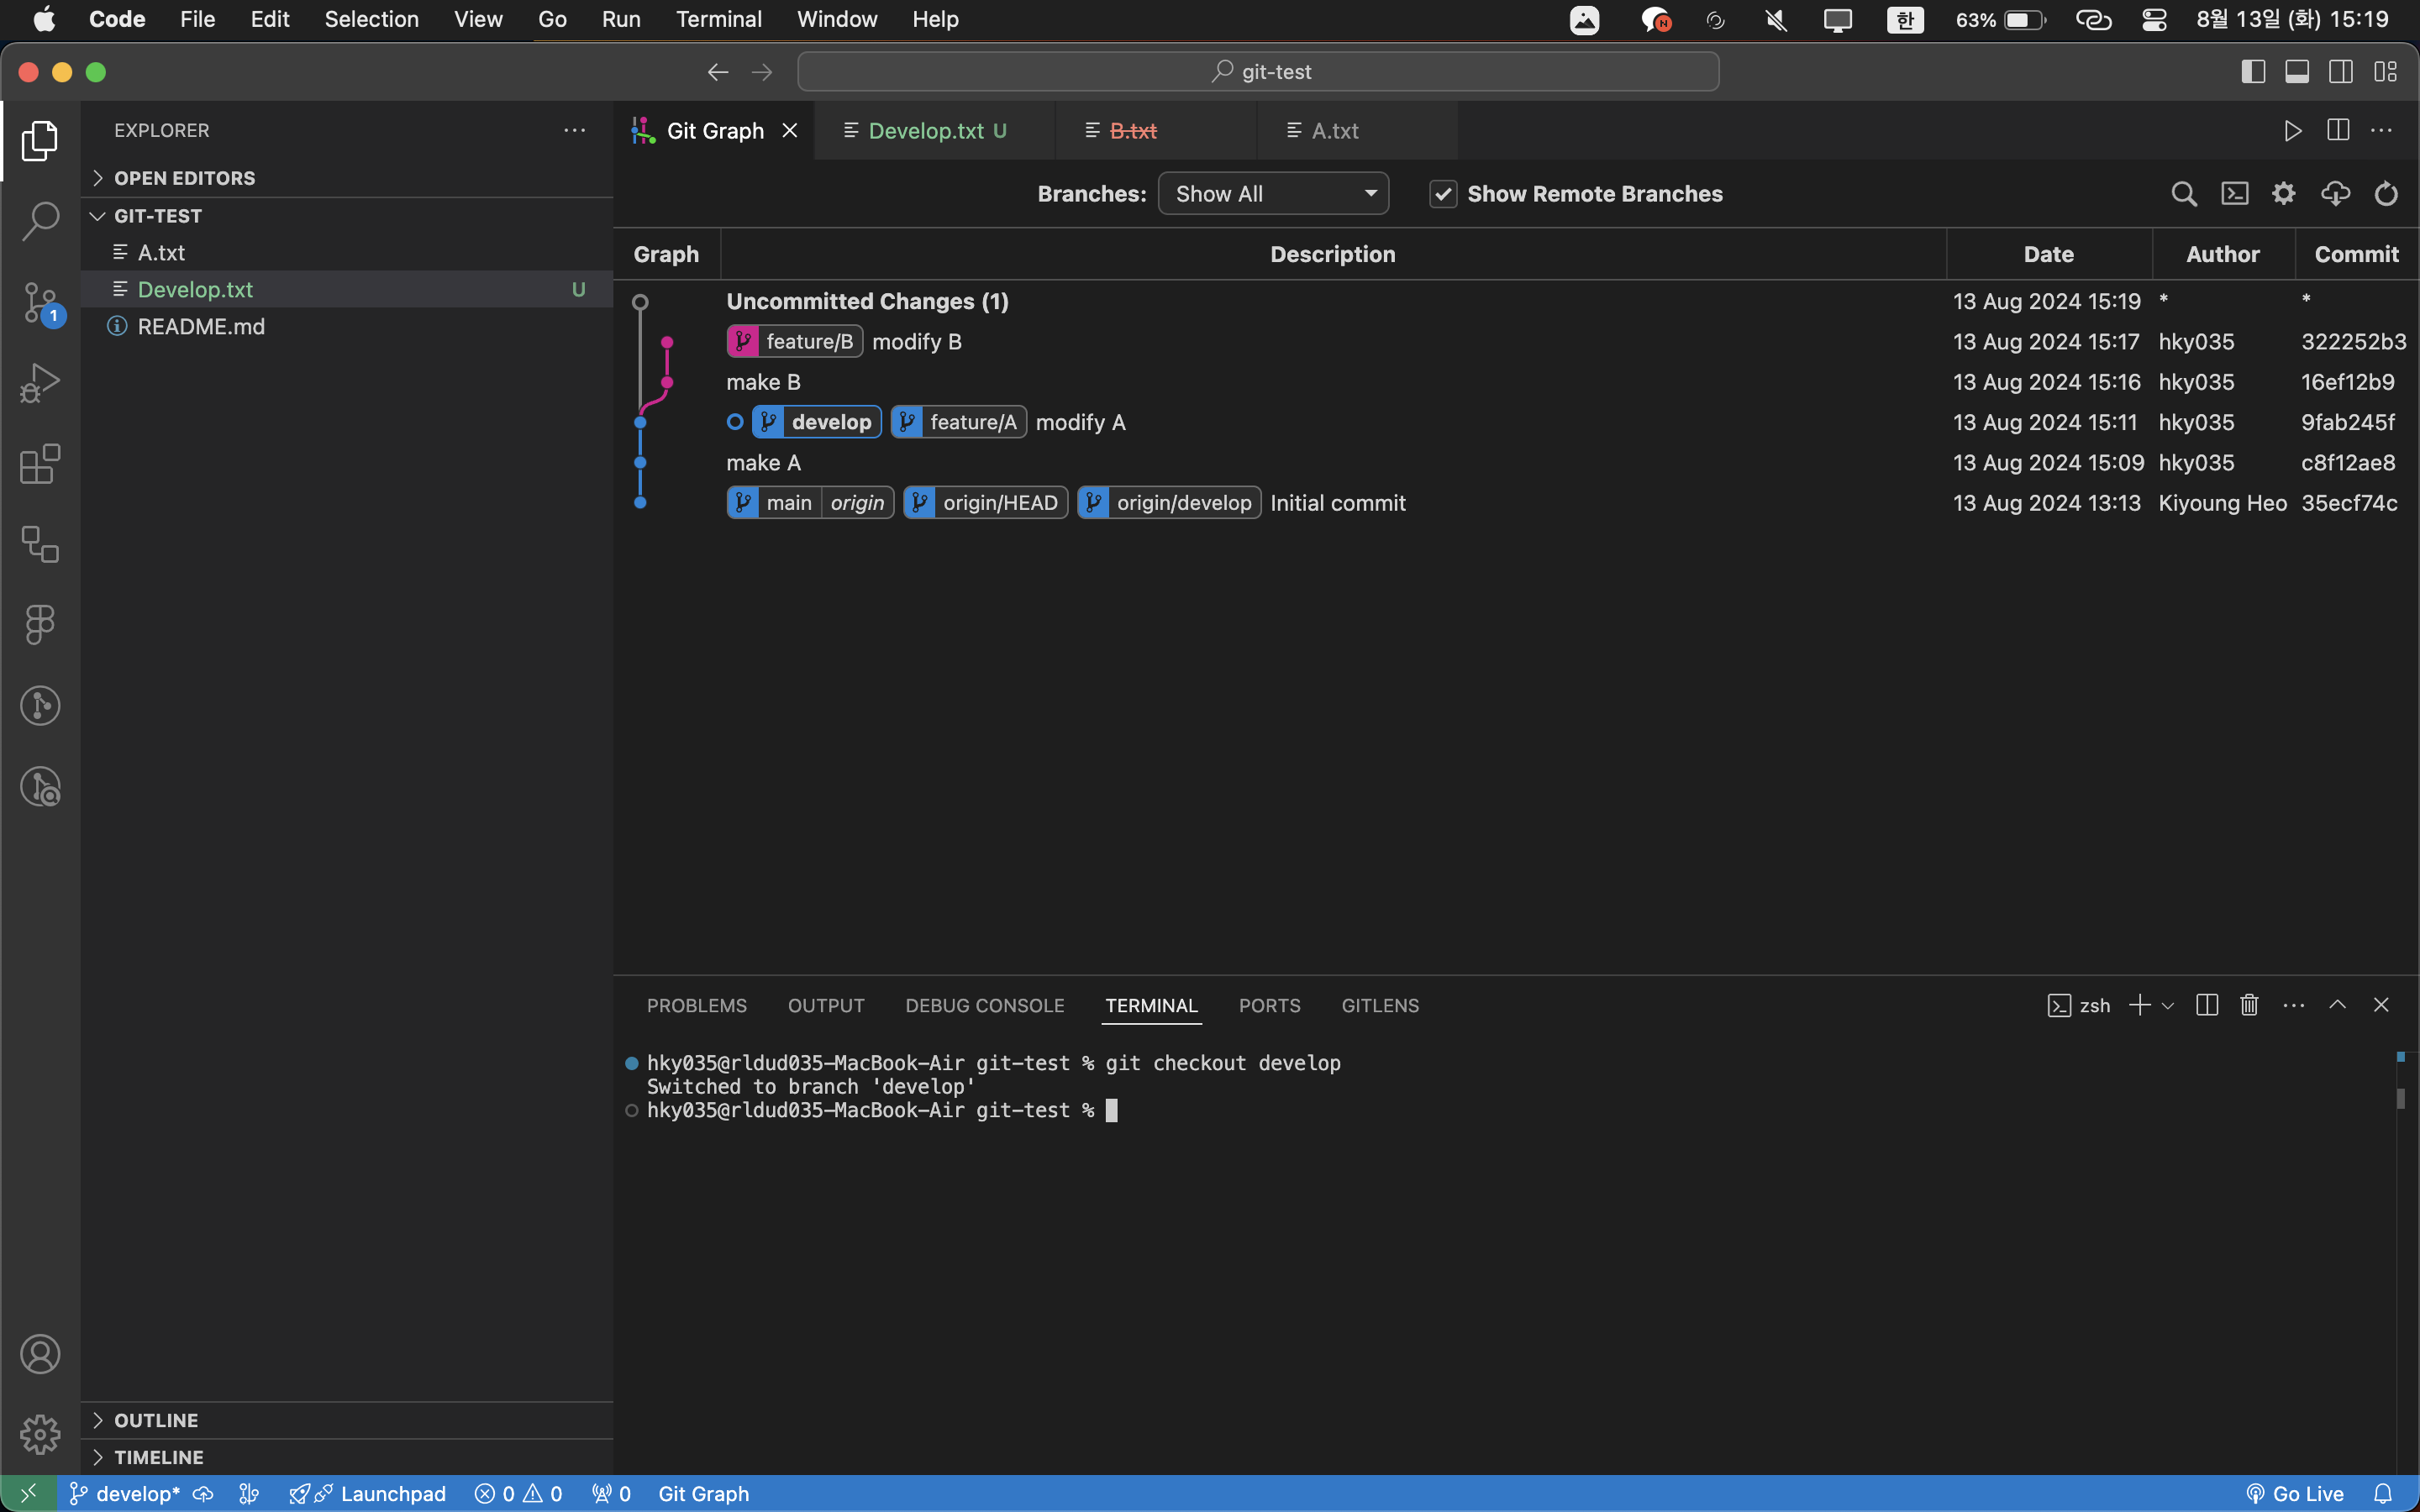Click the origin/develop branch label

point(1169,503)
